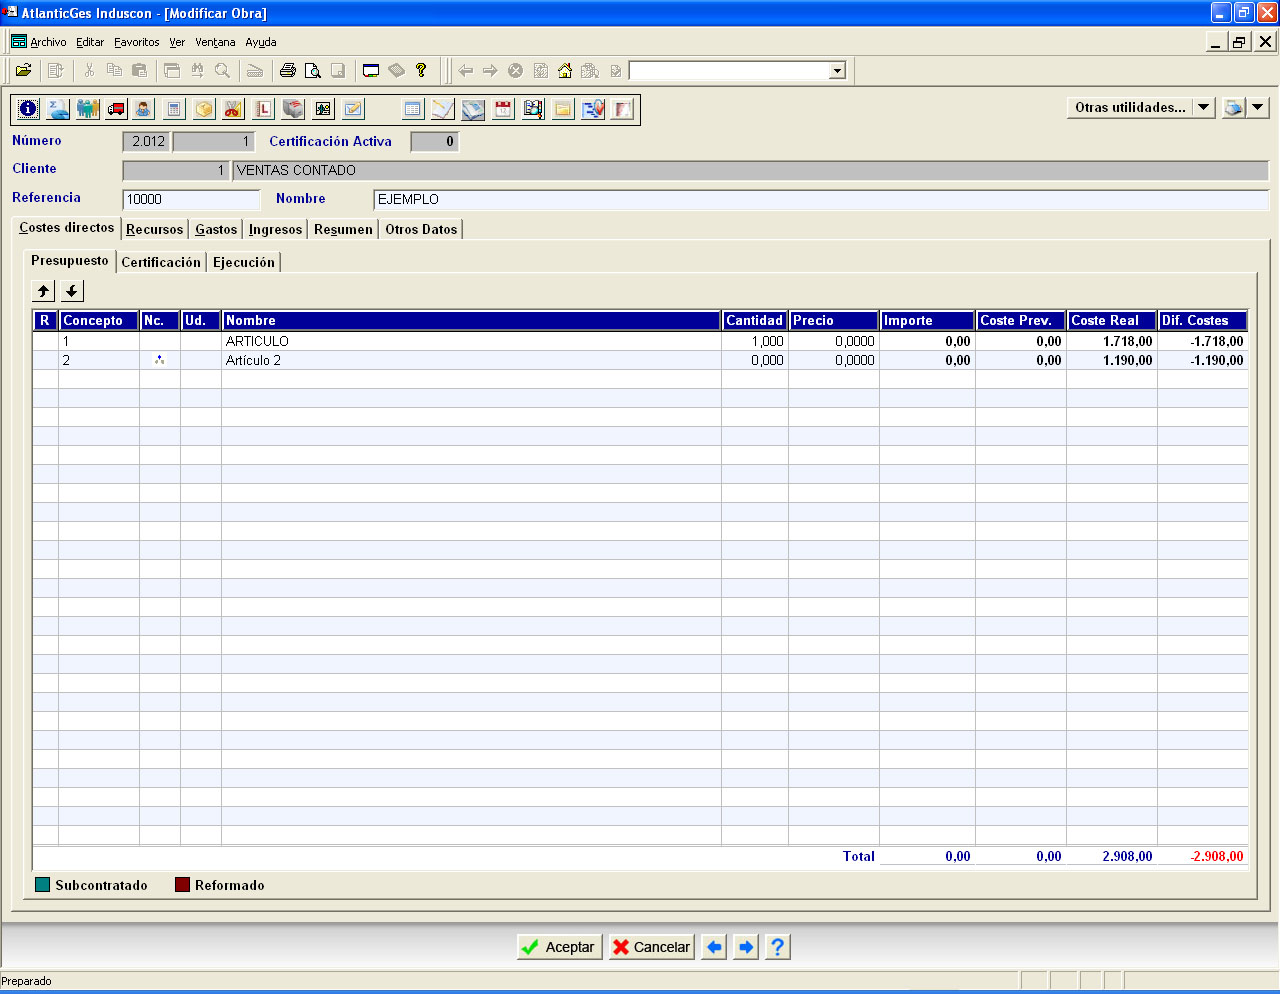Select the Certificación sub-tab

[161, 262]
